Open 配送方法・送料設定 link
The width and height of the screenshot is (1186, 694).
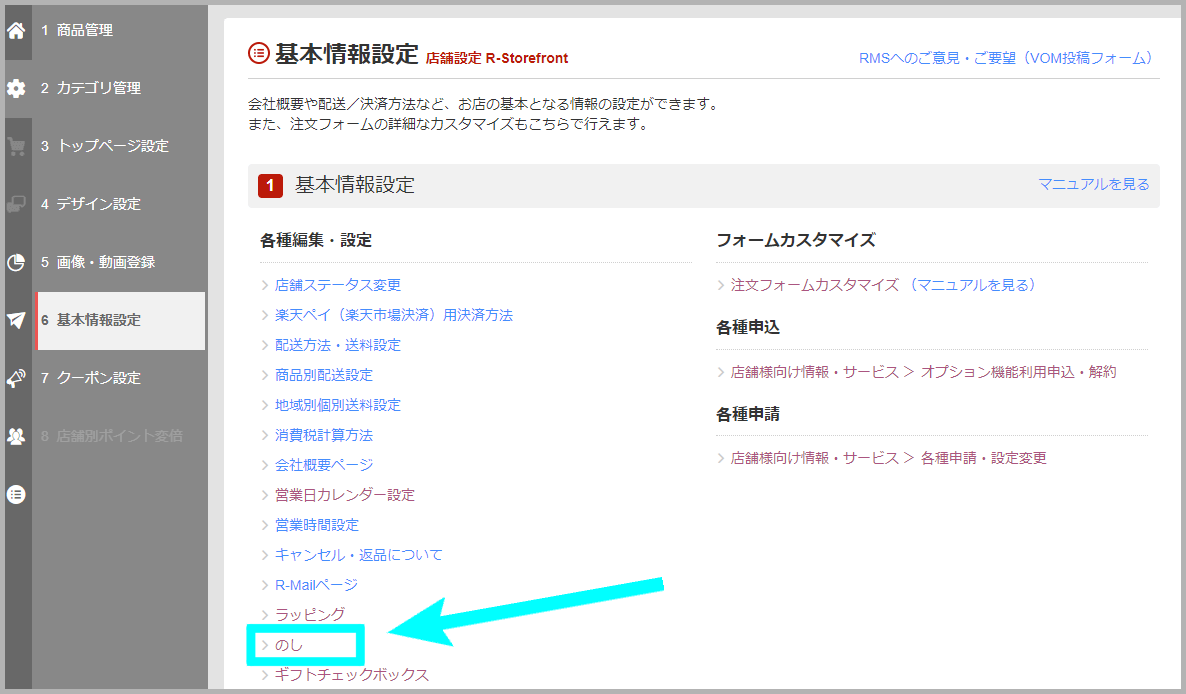337,345
